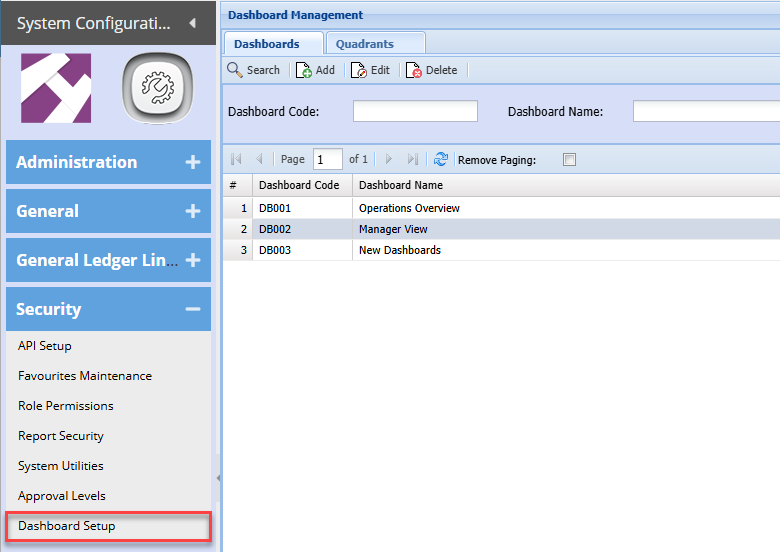Go to the last page arrow
Viewport: 780px width, 552px height.
point(413,159)
